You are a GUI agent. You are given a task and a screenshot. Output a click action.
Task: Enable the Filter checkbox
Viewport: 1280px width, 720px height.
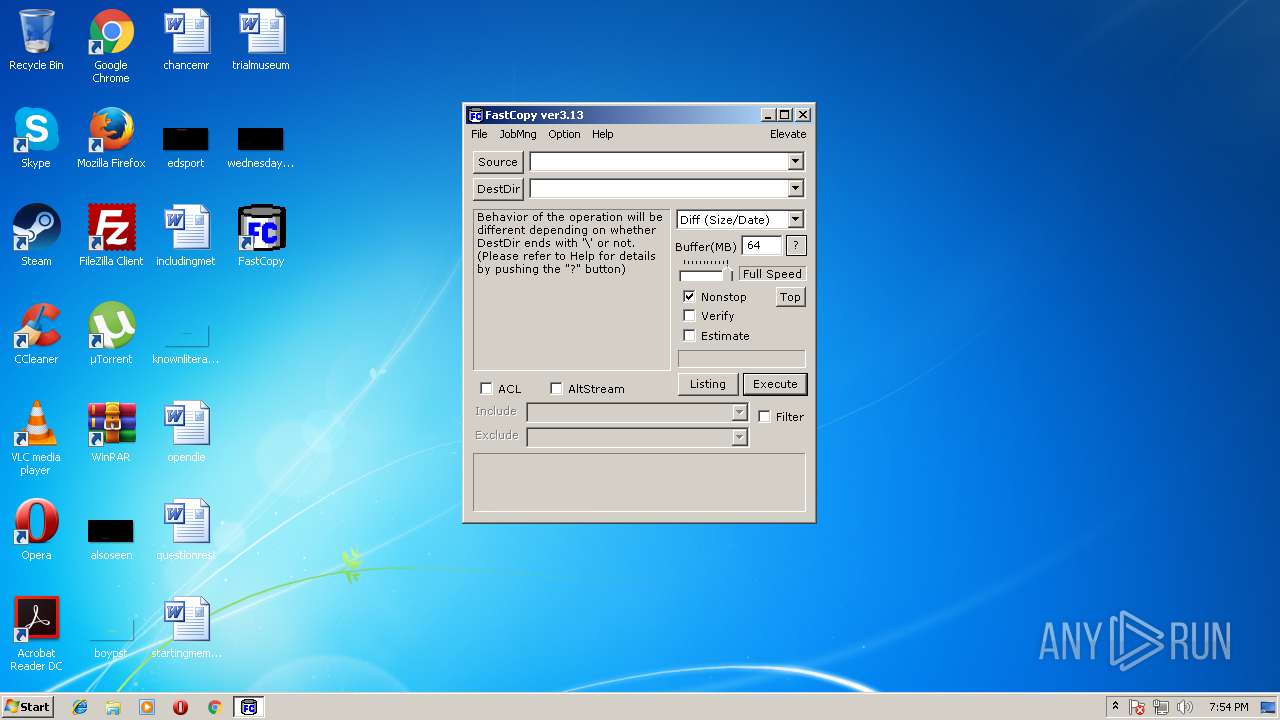[x=764, y=417]
